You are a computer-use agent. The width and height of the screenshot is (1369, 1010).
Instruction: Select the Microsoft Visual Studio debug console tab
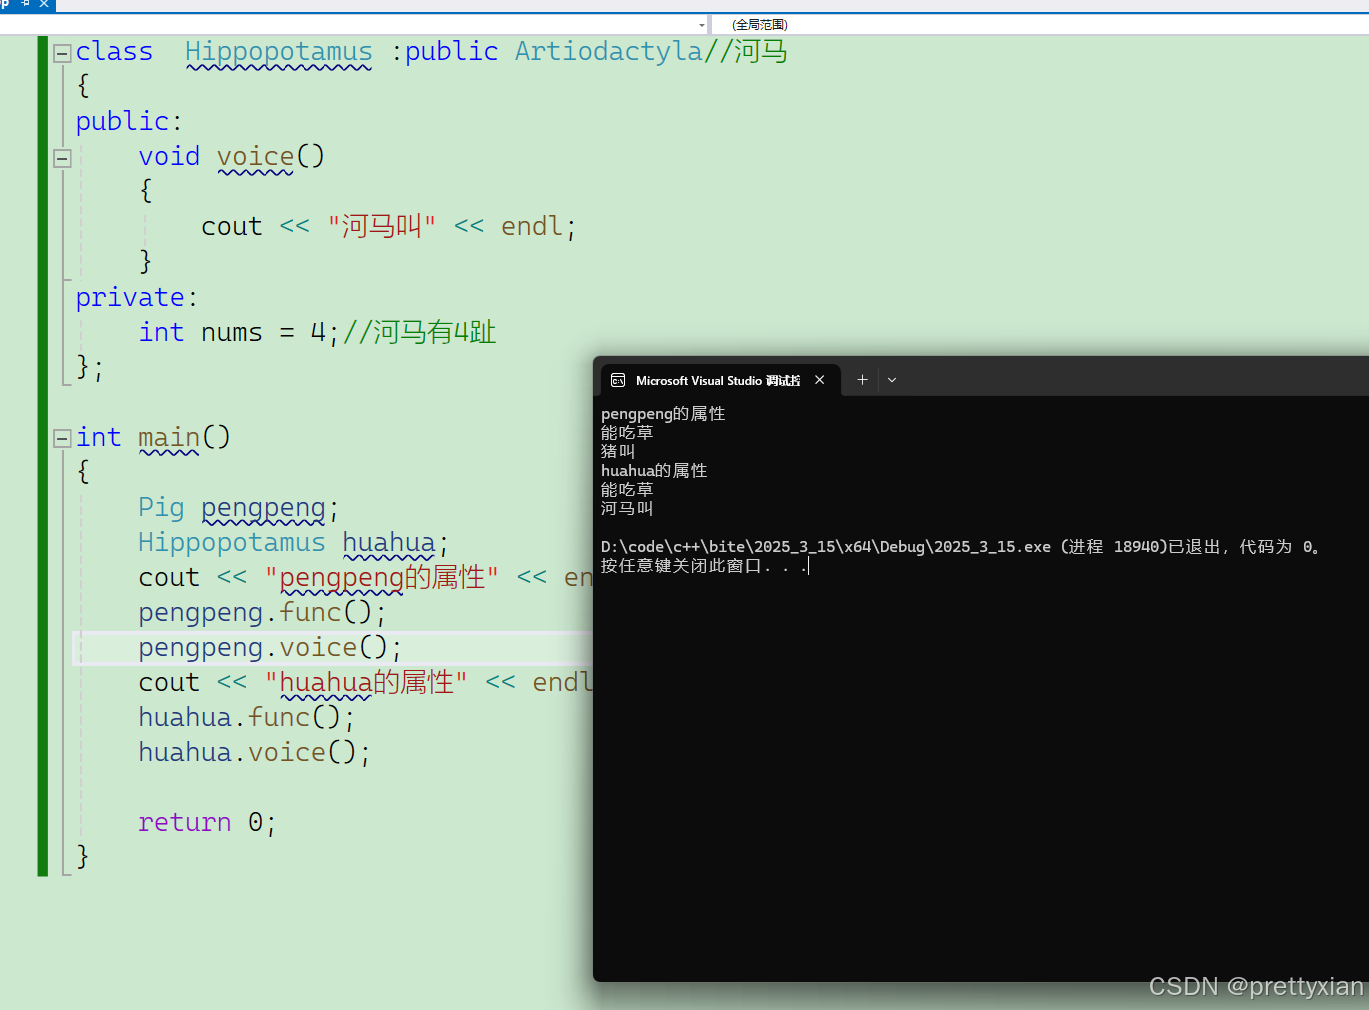(719, 380)
